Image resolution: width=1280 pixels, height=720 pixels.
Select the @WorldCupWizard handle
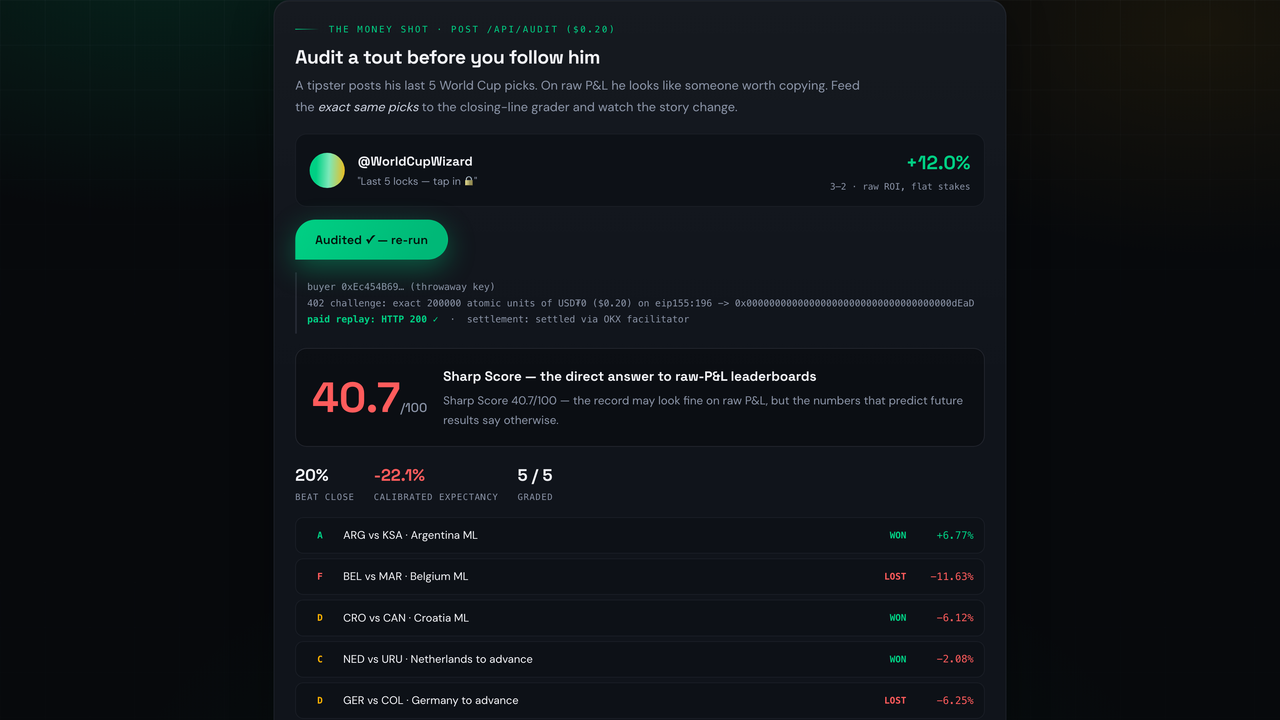point(415,161)
